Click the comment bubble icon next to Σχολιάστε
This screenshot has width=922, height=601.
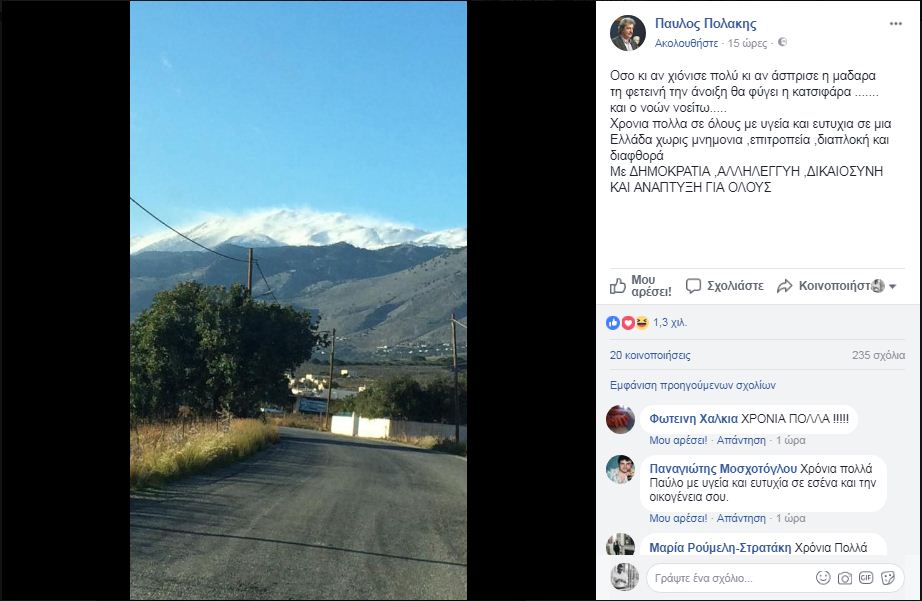(x=694, y=286)
